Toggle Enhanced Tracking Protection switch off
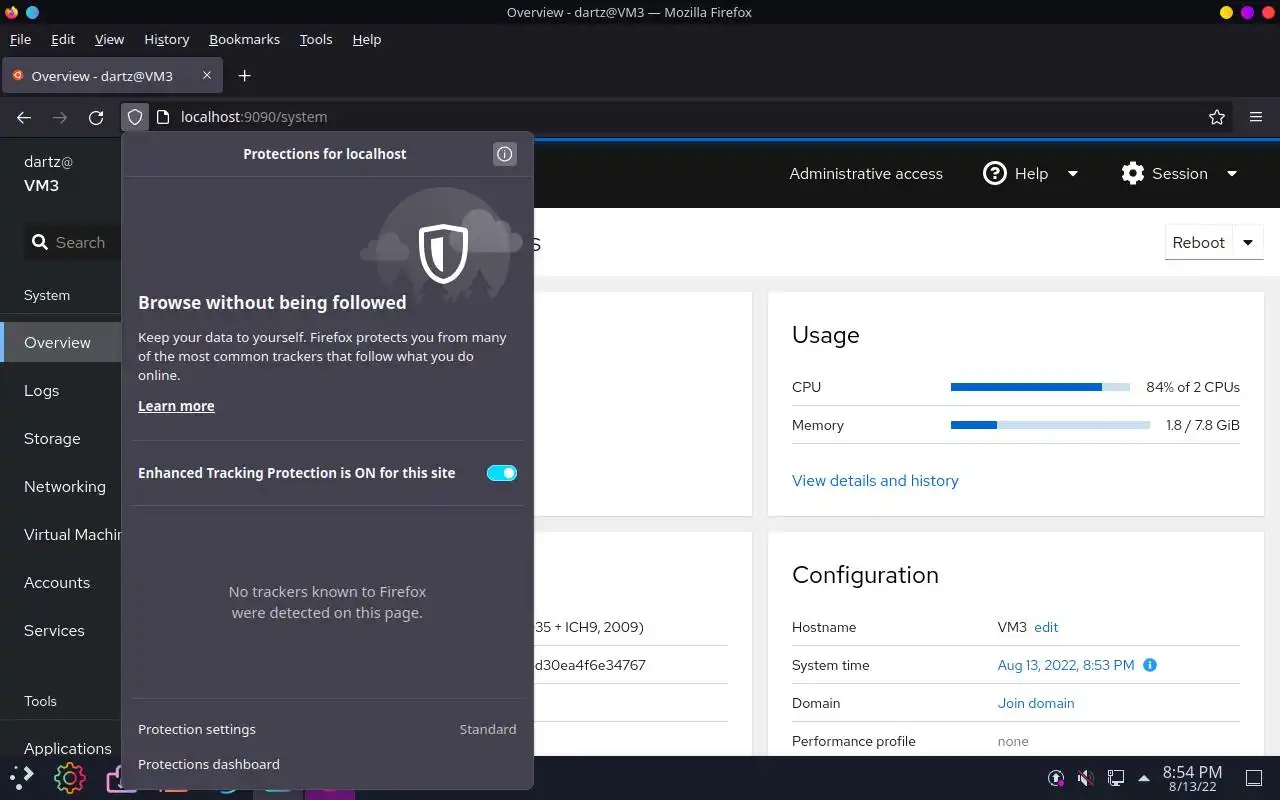The image size is (1280, 800). pos(502,473)
